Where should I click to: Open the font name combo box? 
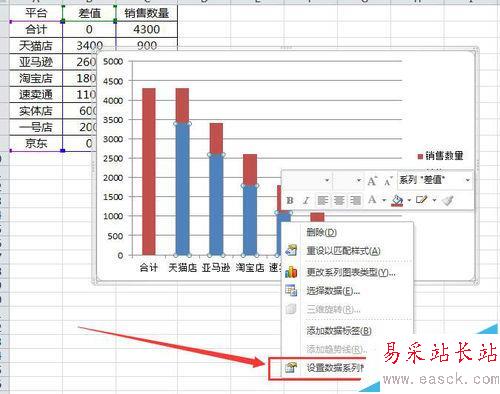[307, 180]
